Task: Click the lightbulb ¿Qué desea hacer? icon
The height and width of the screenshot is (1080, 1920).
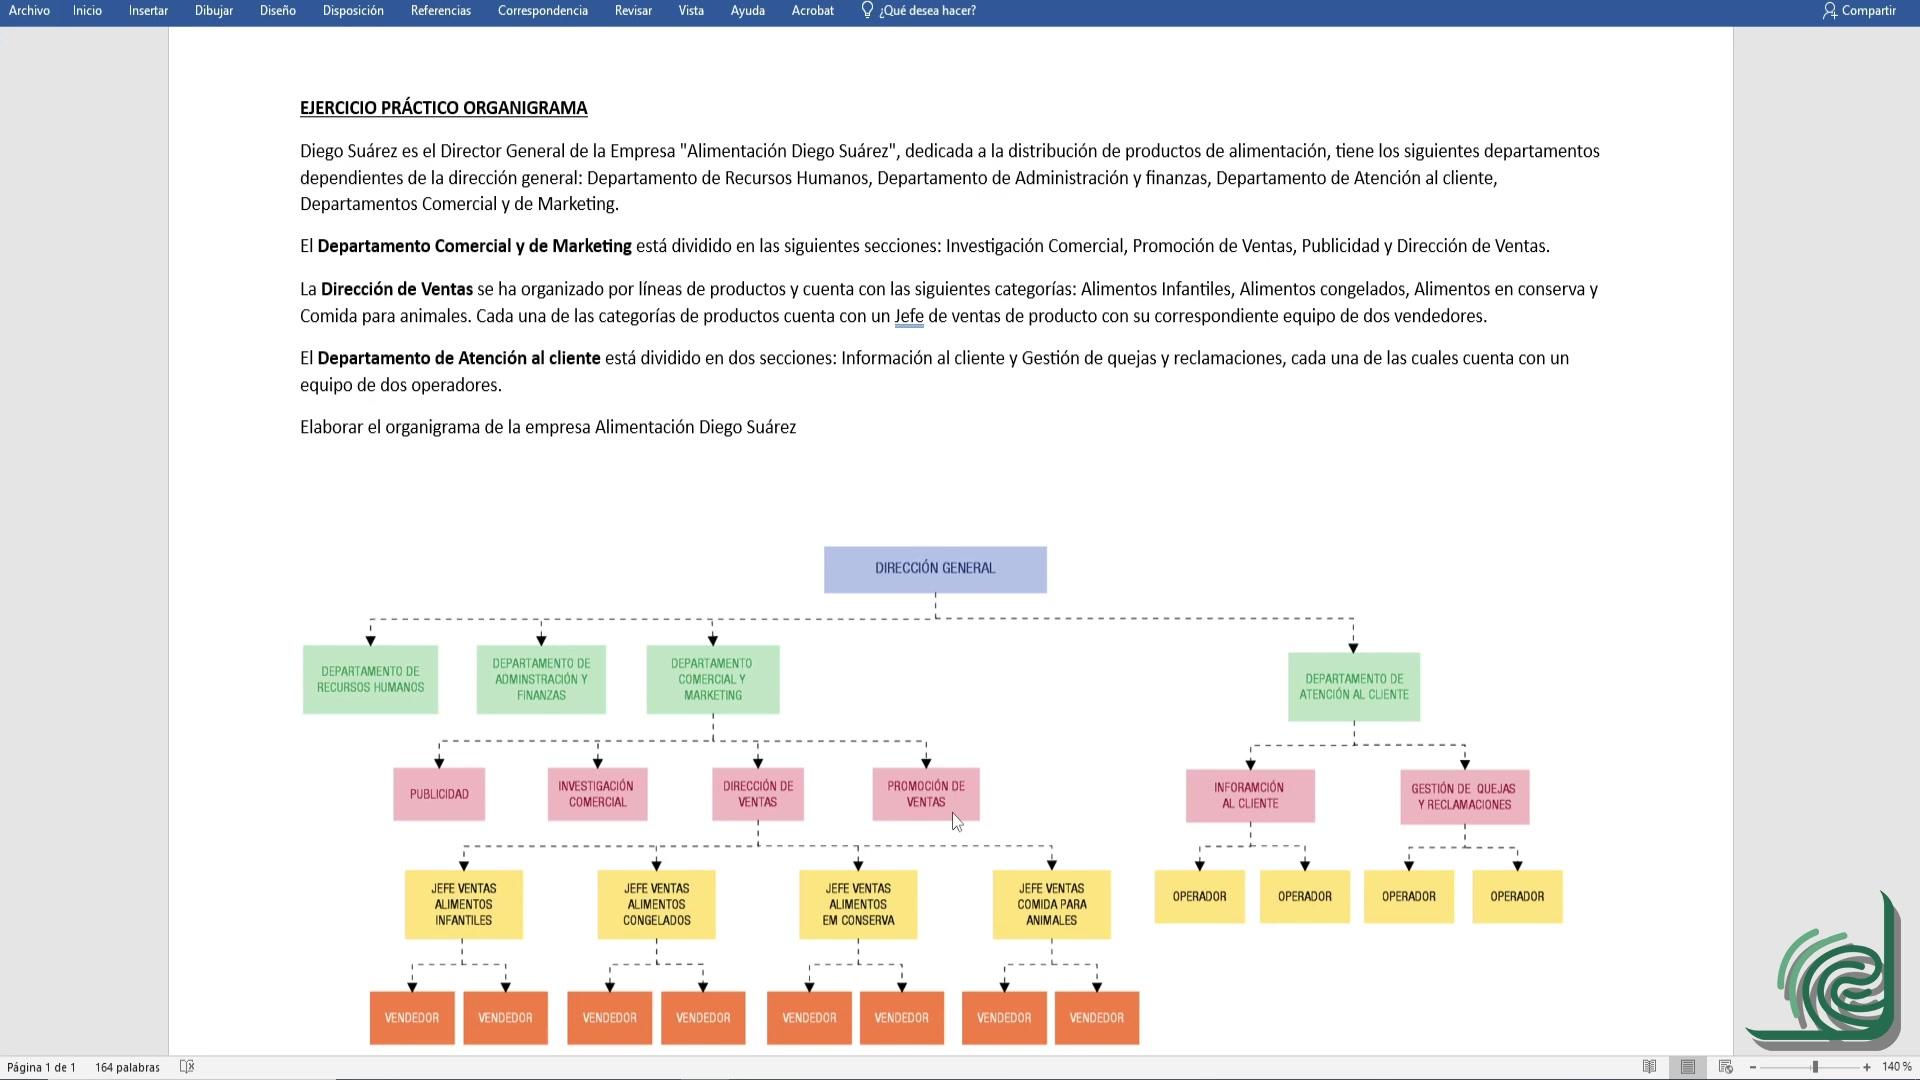Action: click(867, 10)
